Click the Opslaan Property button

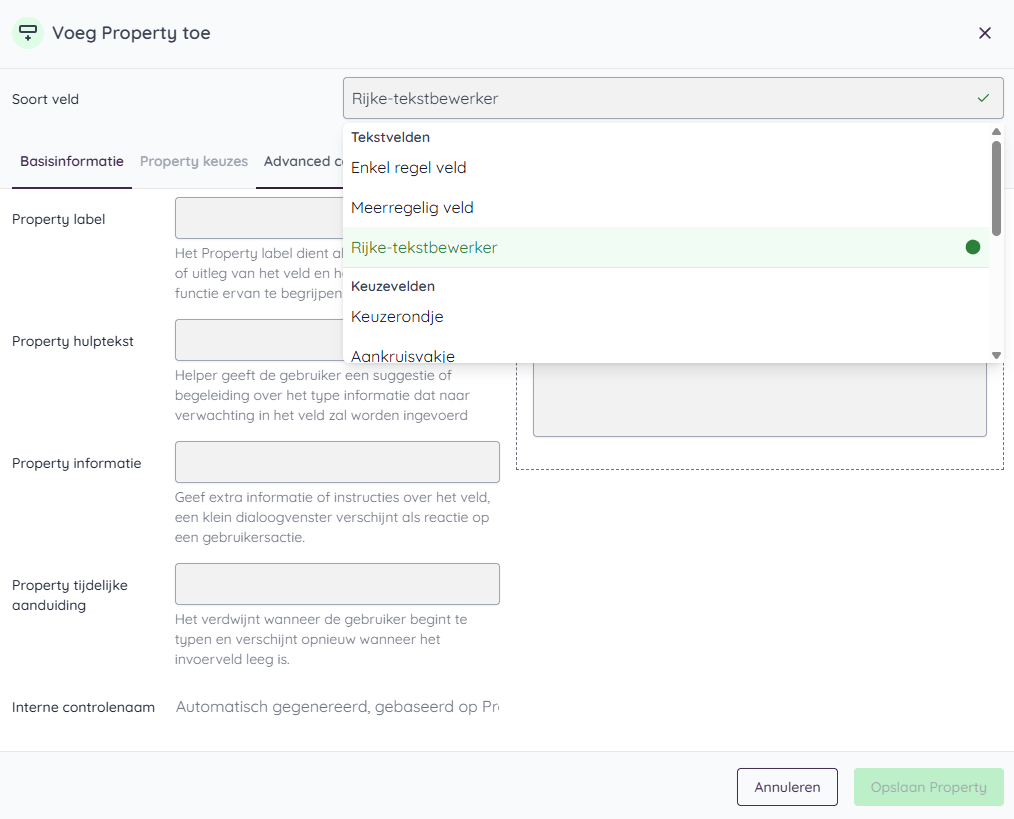pyautogui.click(x=928, y=787)
